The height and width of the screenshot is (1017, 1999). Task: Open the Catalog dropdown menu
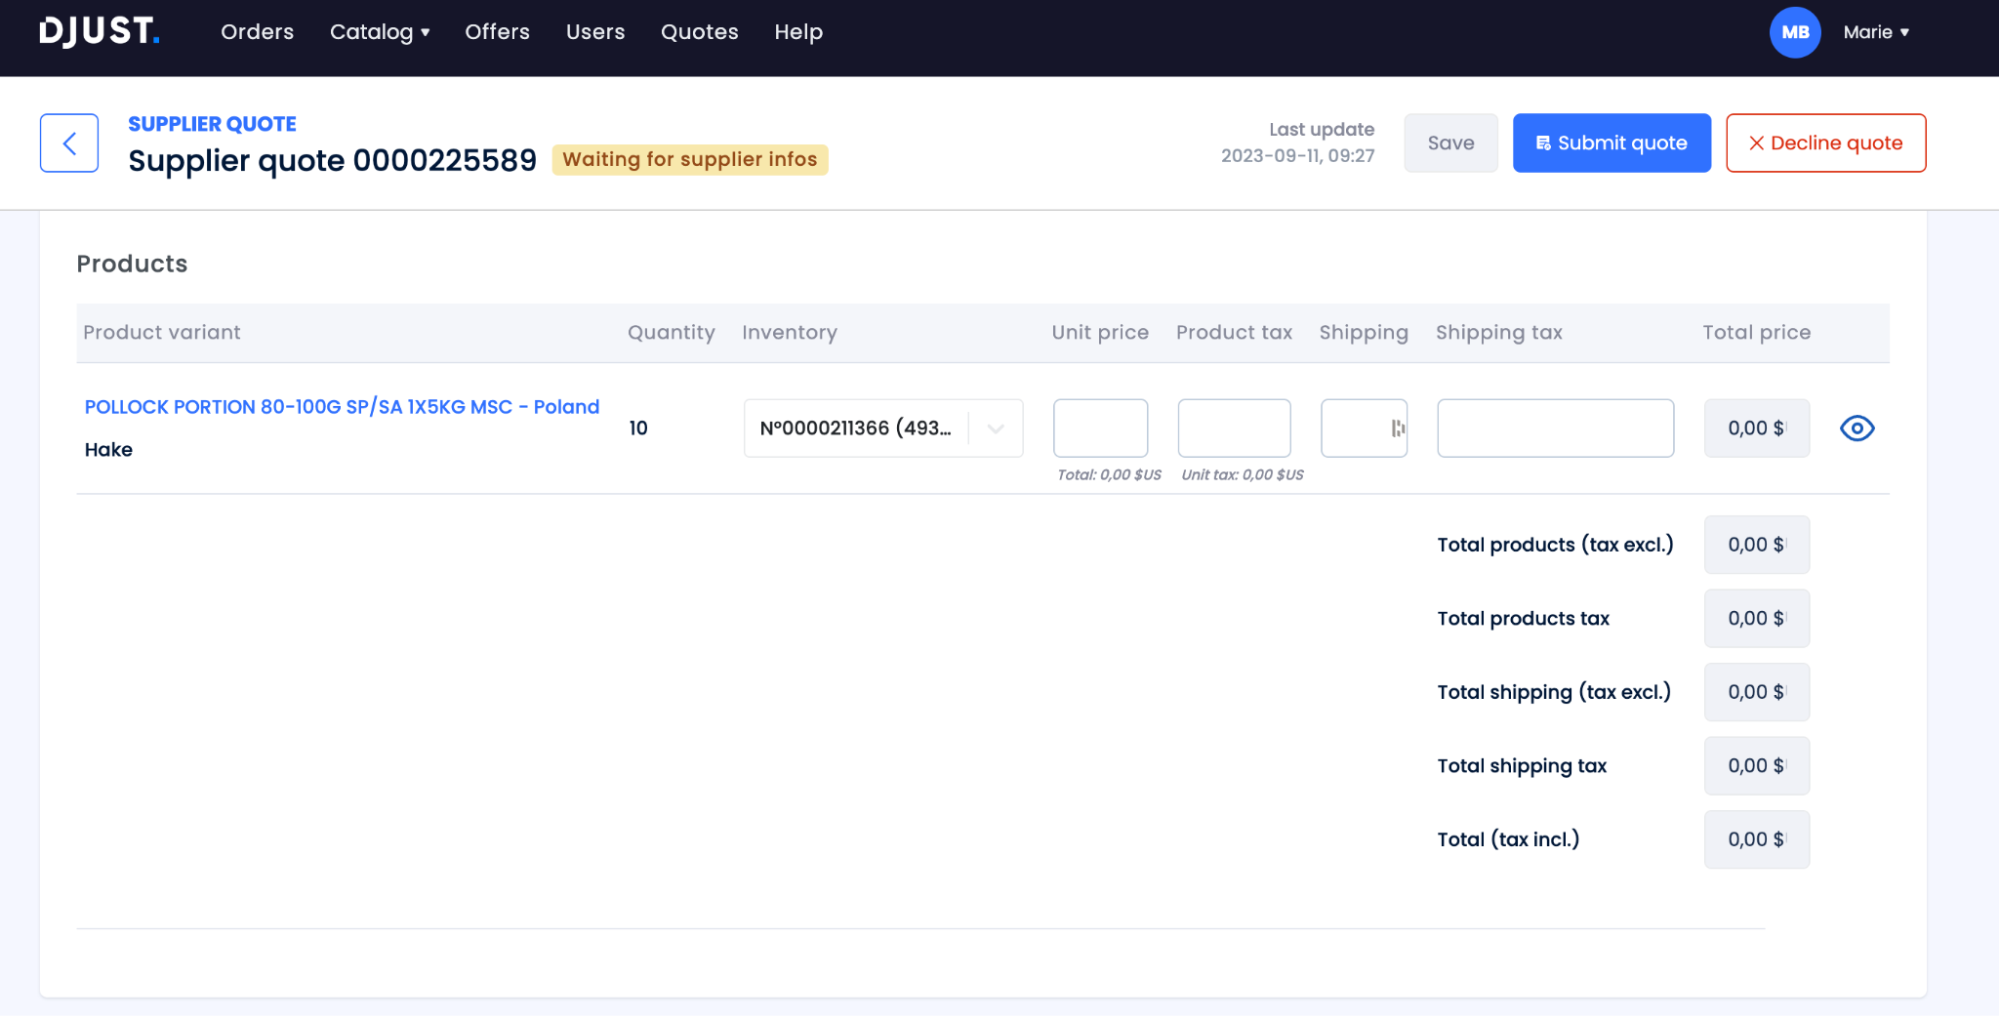pos(380,32)
